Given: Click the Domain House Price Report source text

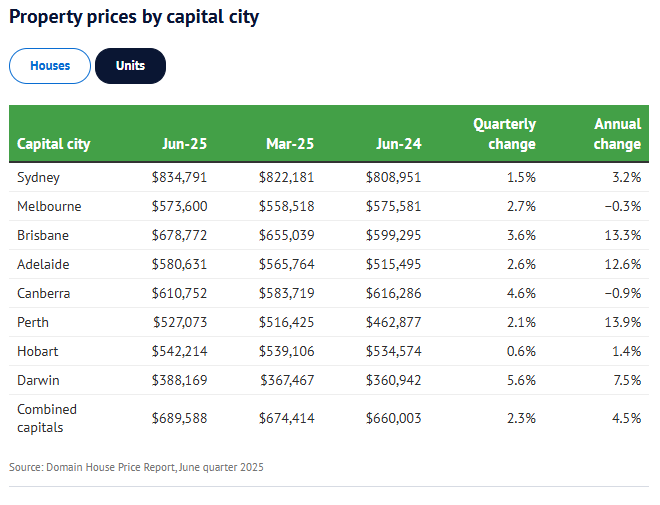Looking at the screenshot, I should point(136,467).
